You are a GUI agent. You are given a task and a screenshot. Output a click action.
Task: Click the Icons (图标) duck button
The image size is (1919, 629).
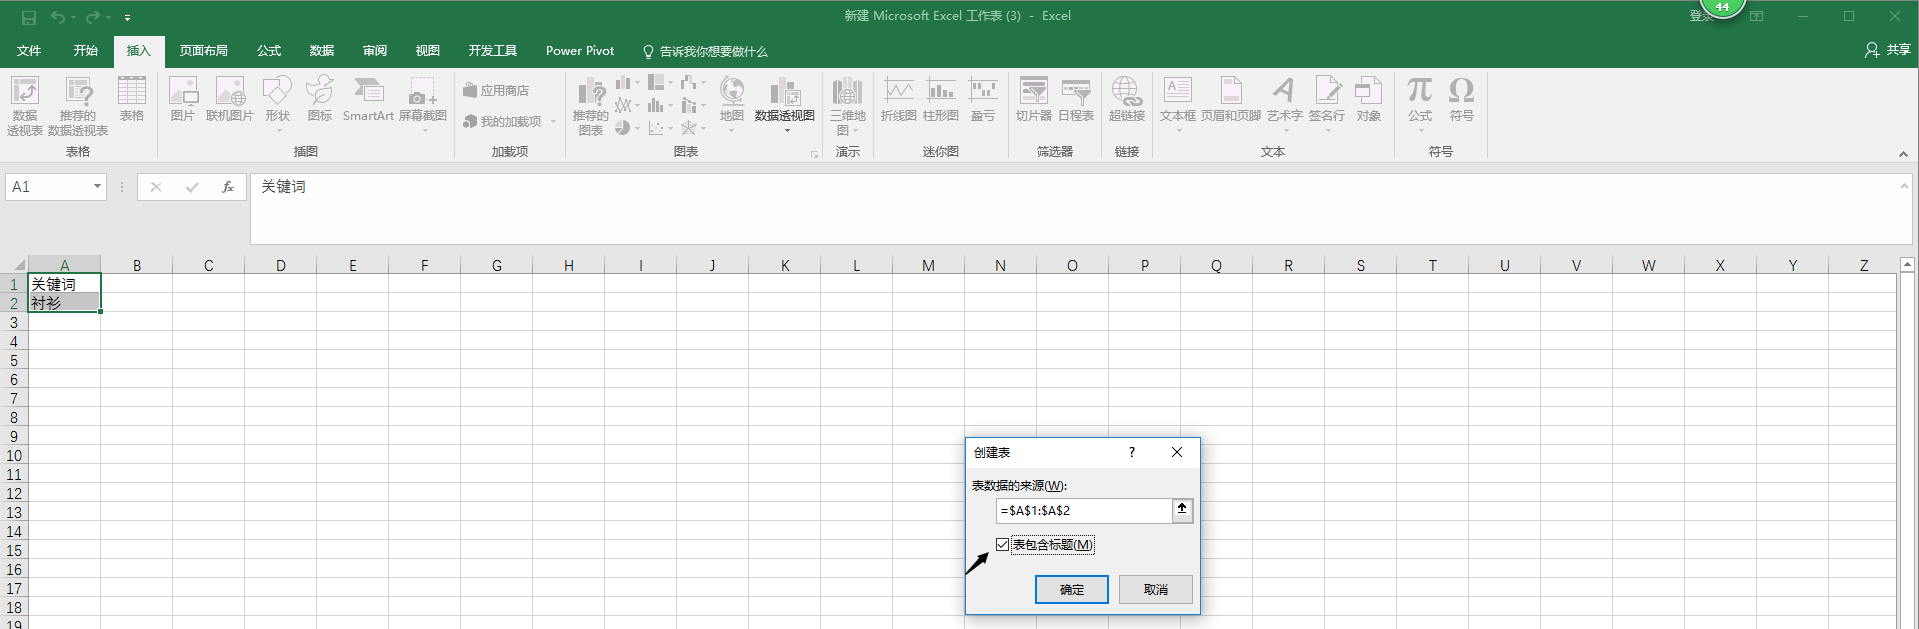click(x=320, y=99)
